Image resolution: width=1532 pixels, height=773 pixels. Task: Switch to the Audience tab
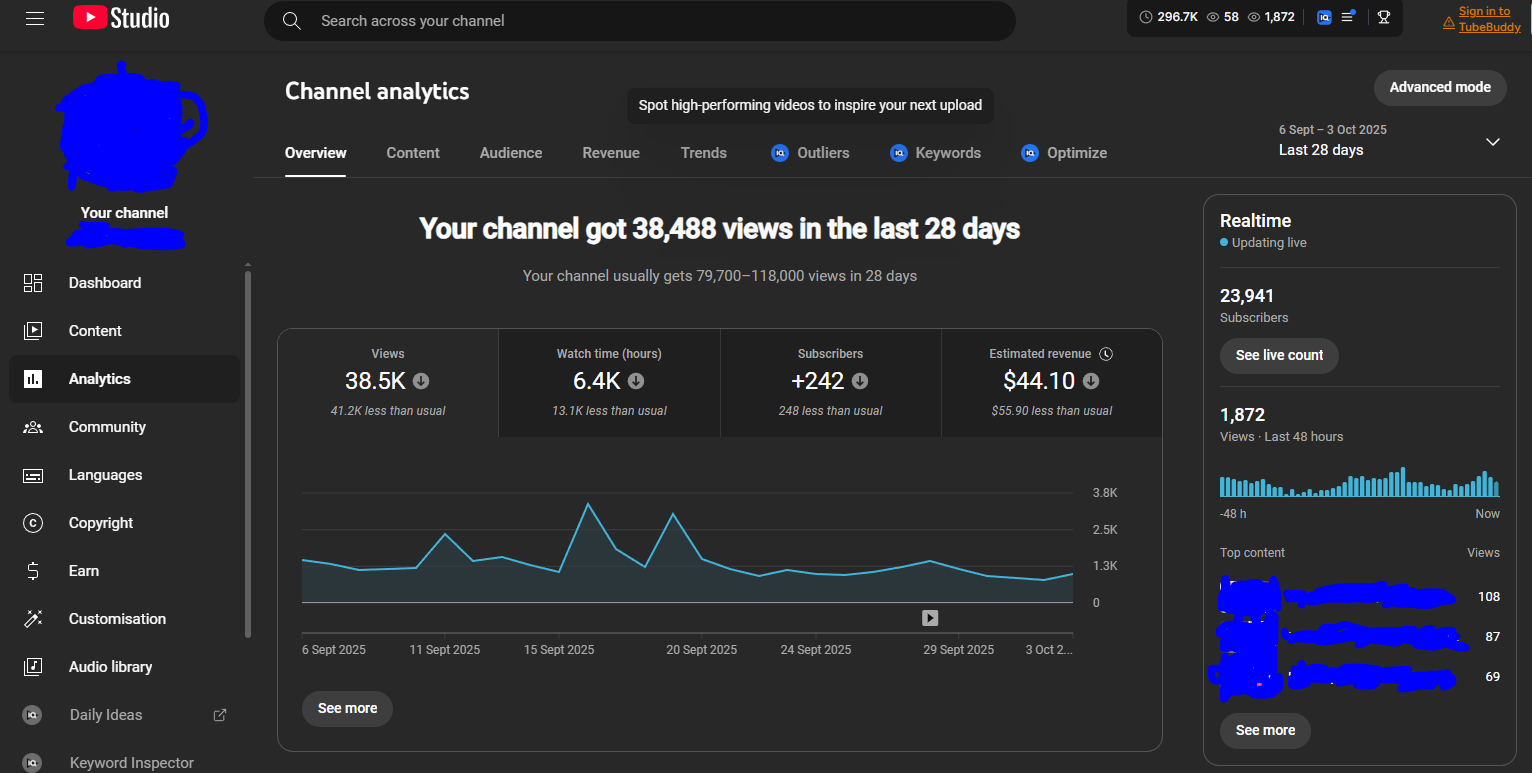511,153
